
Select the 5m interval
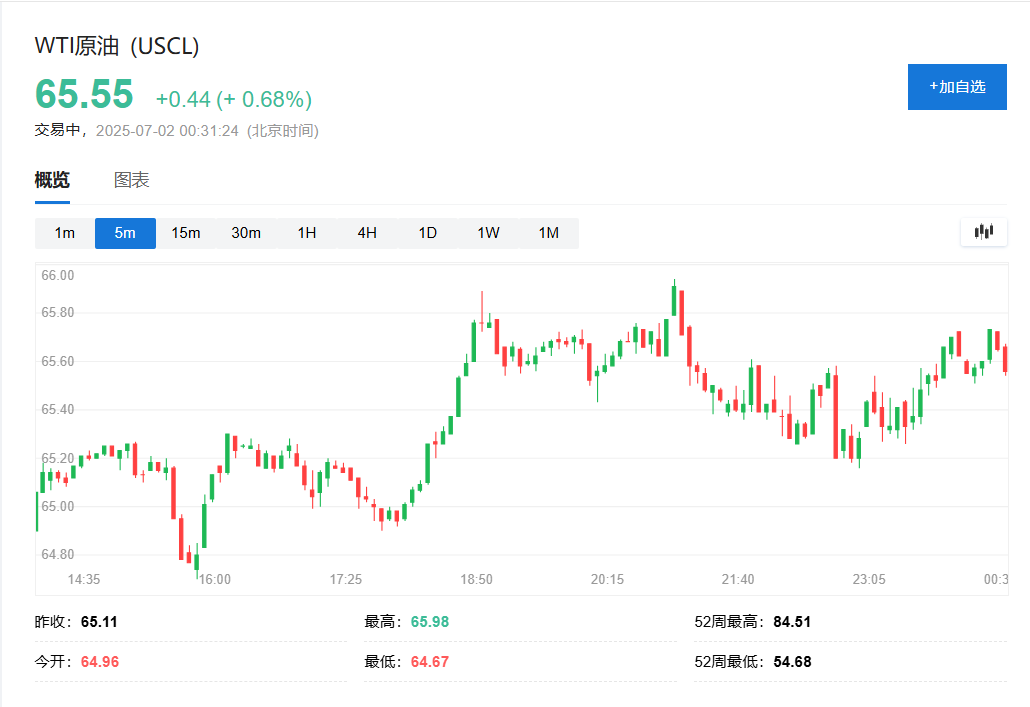pos(125,233)
